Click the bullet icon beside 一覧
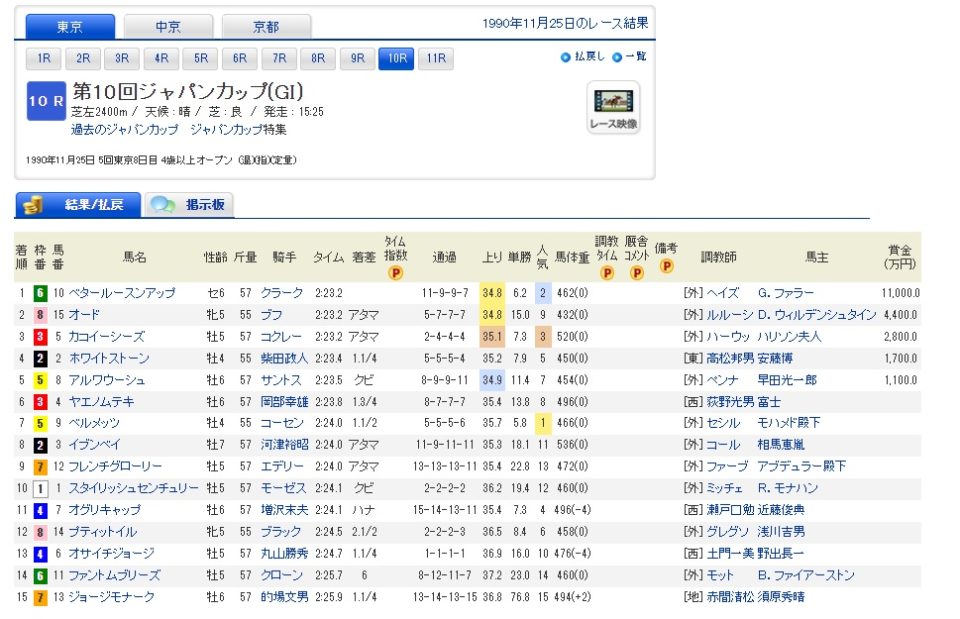960x619 pixels. (617, 57)
